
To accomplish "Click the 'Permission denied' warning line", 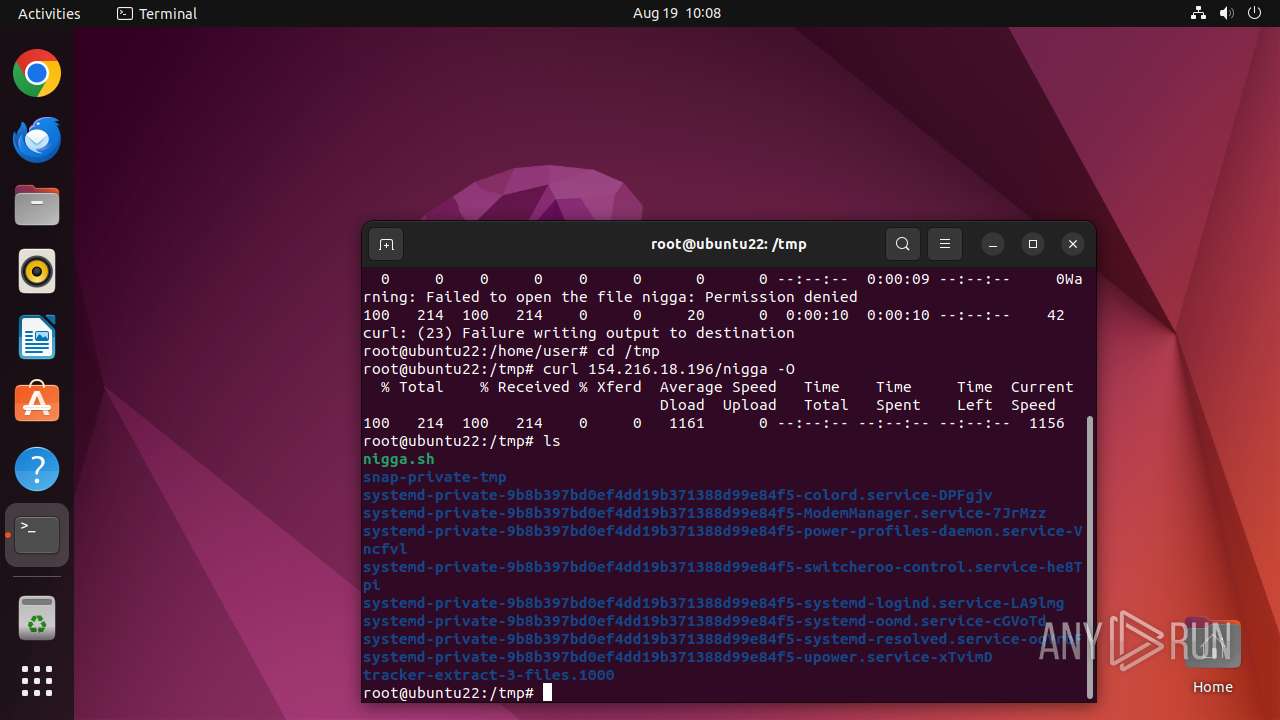I will pyautogui.click(x=610, y=297).
